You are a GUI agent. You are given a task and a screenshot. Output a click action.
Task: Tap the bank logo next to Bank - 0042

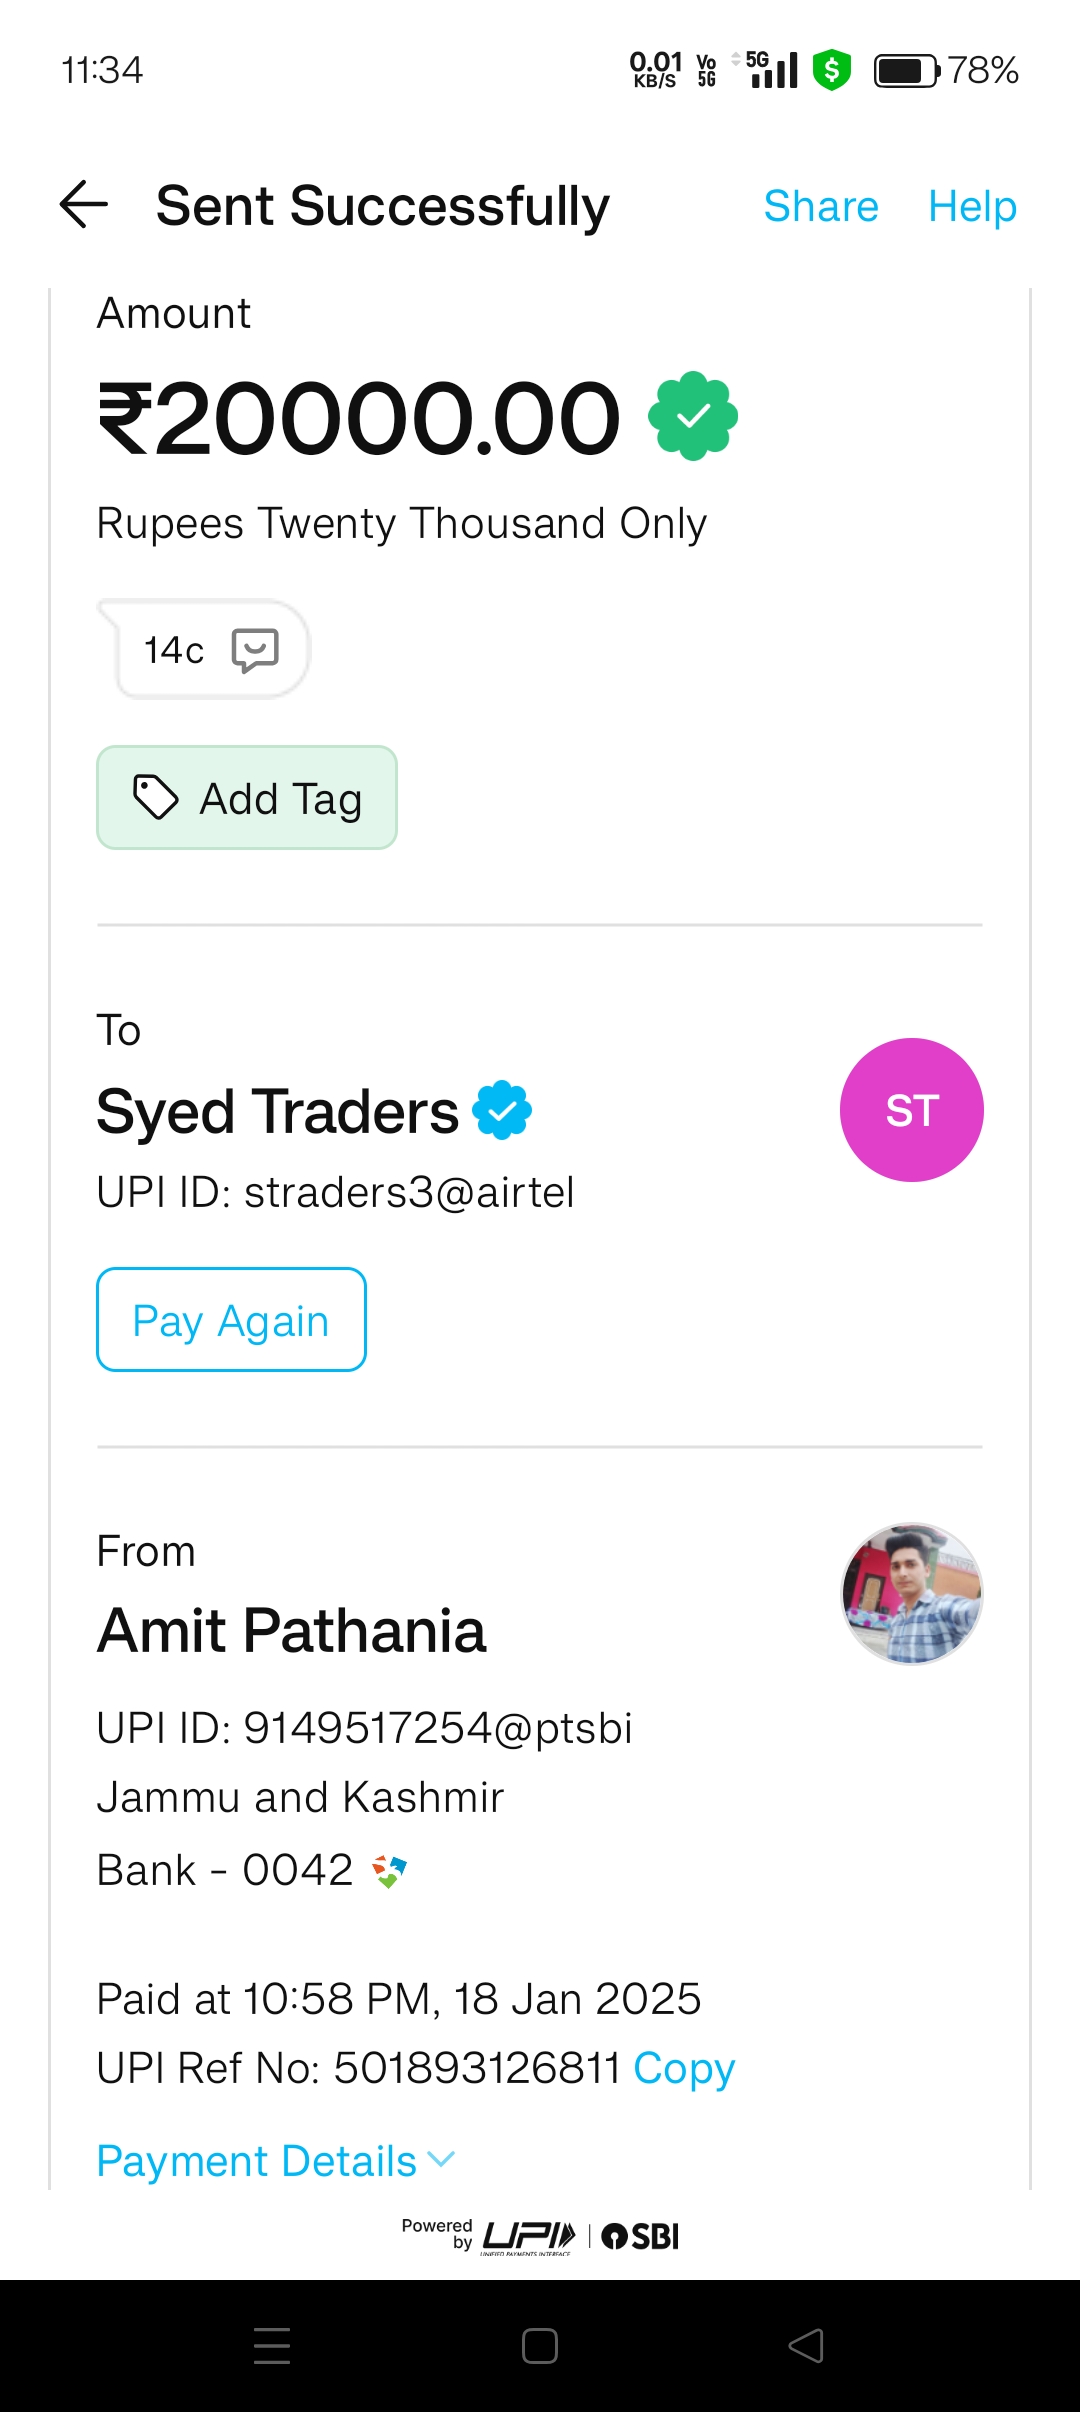(389, 1870)
